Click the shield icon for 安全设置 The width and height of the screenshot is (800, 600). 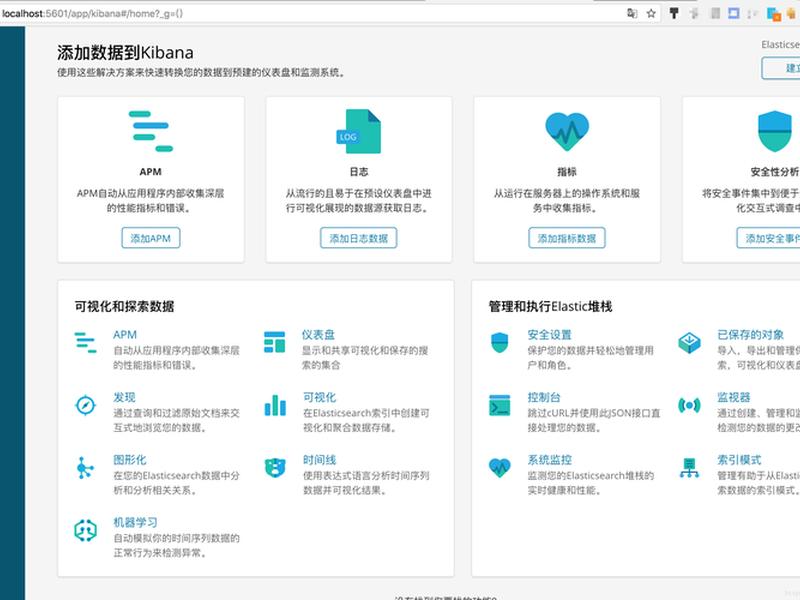(499, 342)
